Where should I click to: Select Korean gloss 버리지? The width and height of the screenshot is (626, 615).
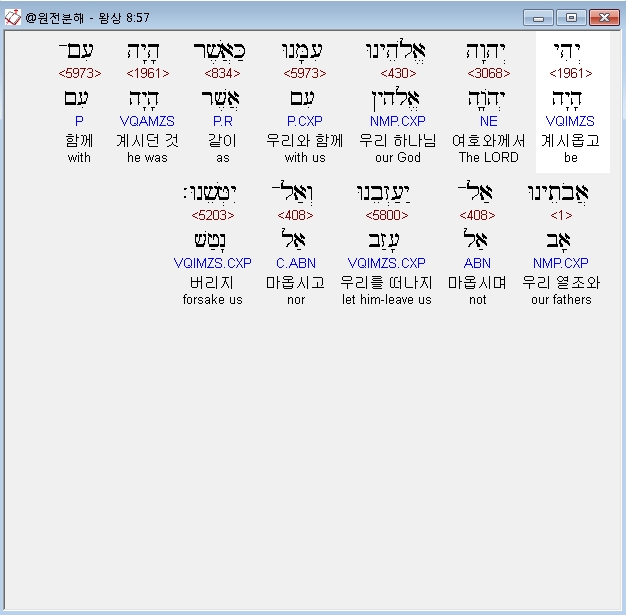coord(212,283)
